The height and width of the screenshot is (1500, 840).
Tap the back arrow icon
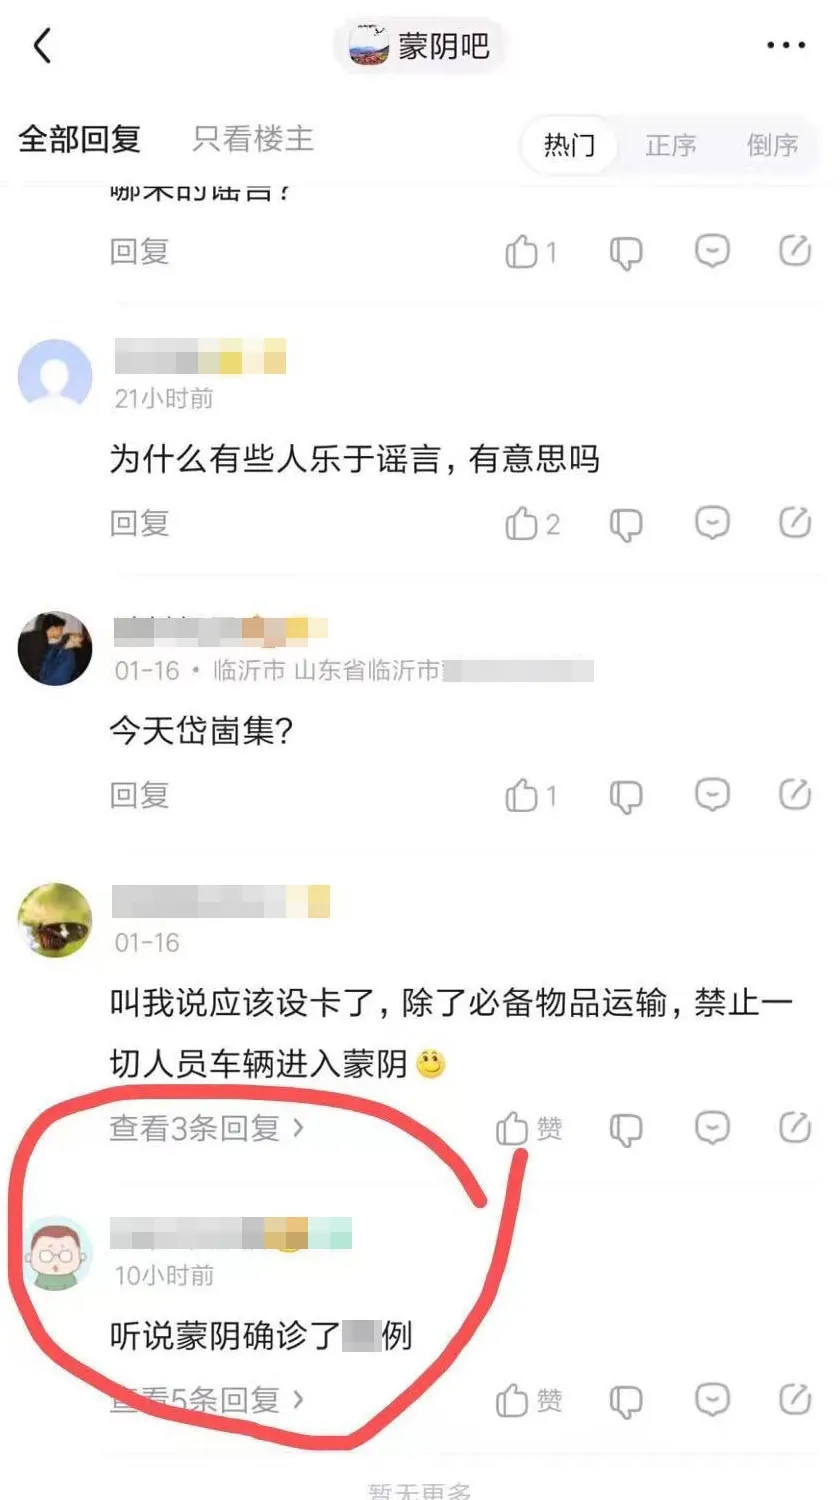[x=42, y=46]
